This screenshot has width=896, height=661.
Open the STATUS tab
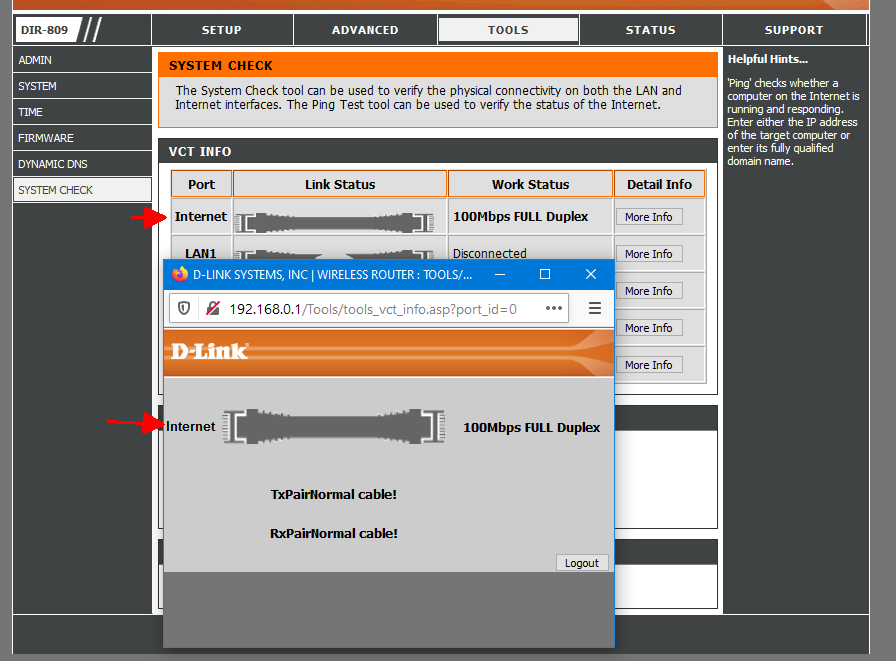(x=650, y=30)
